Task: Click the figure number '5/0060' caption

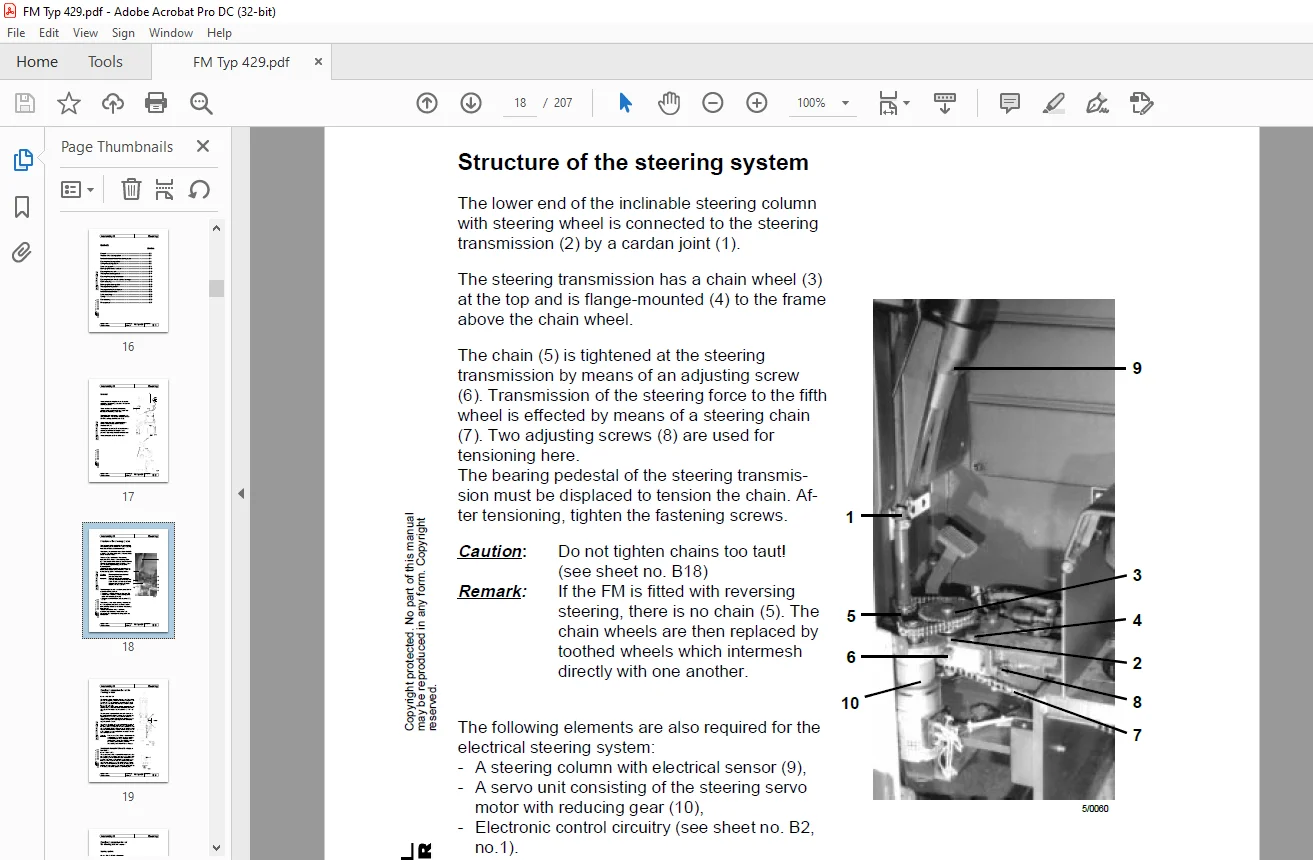Action: 1094,810
